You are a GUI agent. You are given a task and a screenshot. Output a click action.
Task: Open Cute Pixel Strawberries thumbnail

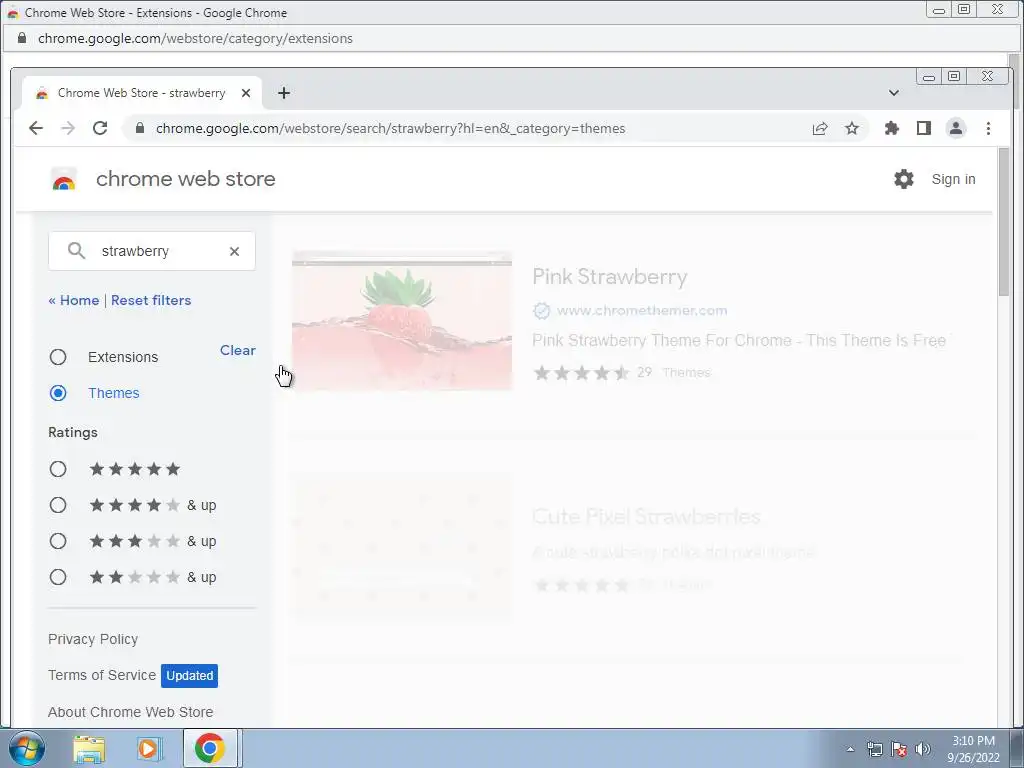tap(402, 548)
